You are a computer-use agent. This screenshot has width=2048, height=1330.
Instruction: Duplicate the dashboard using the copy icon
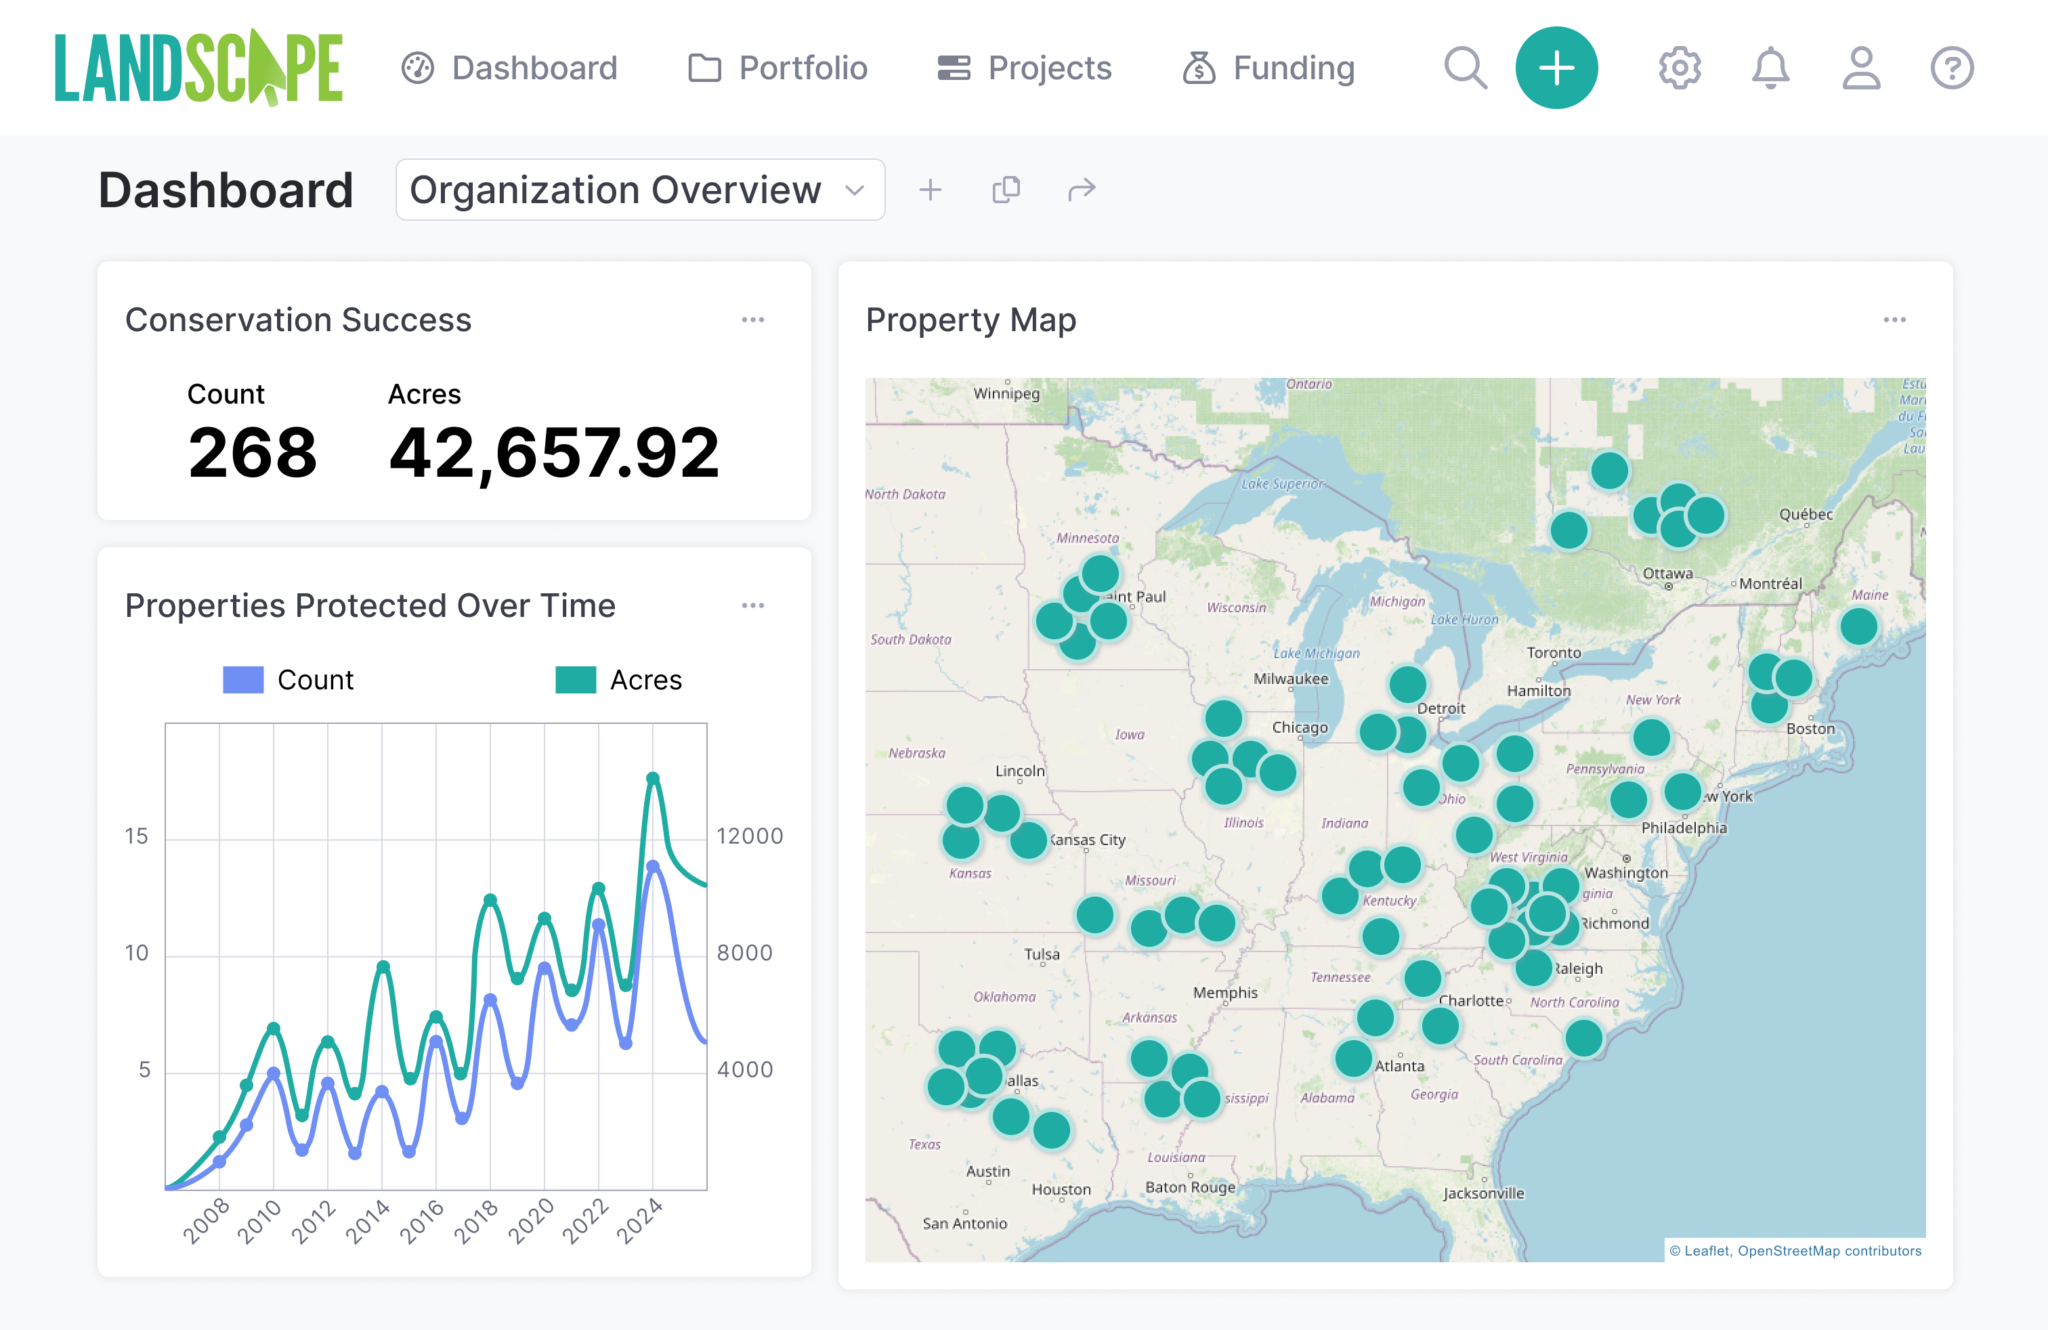[1005, 189]
